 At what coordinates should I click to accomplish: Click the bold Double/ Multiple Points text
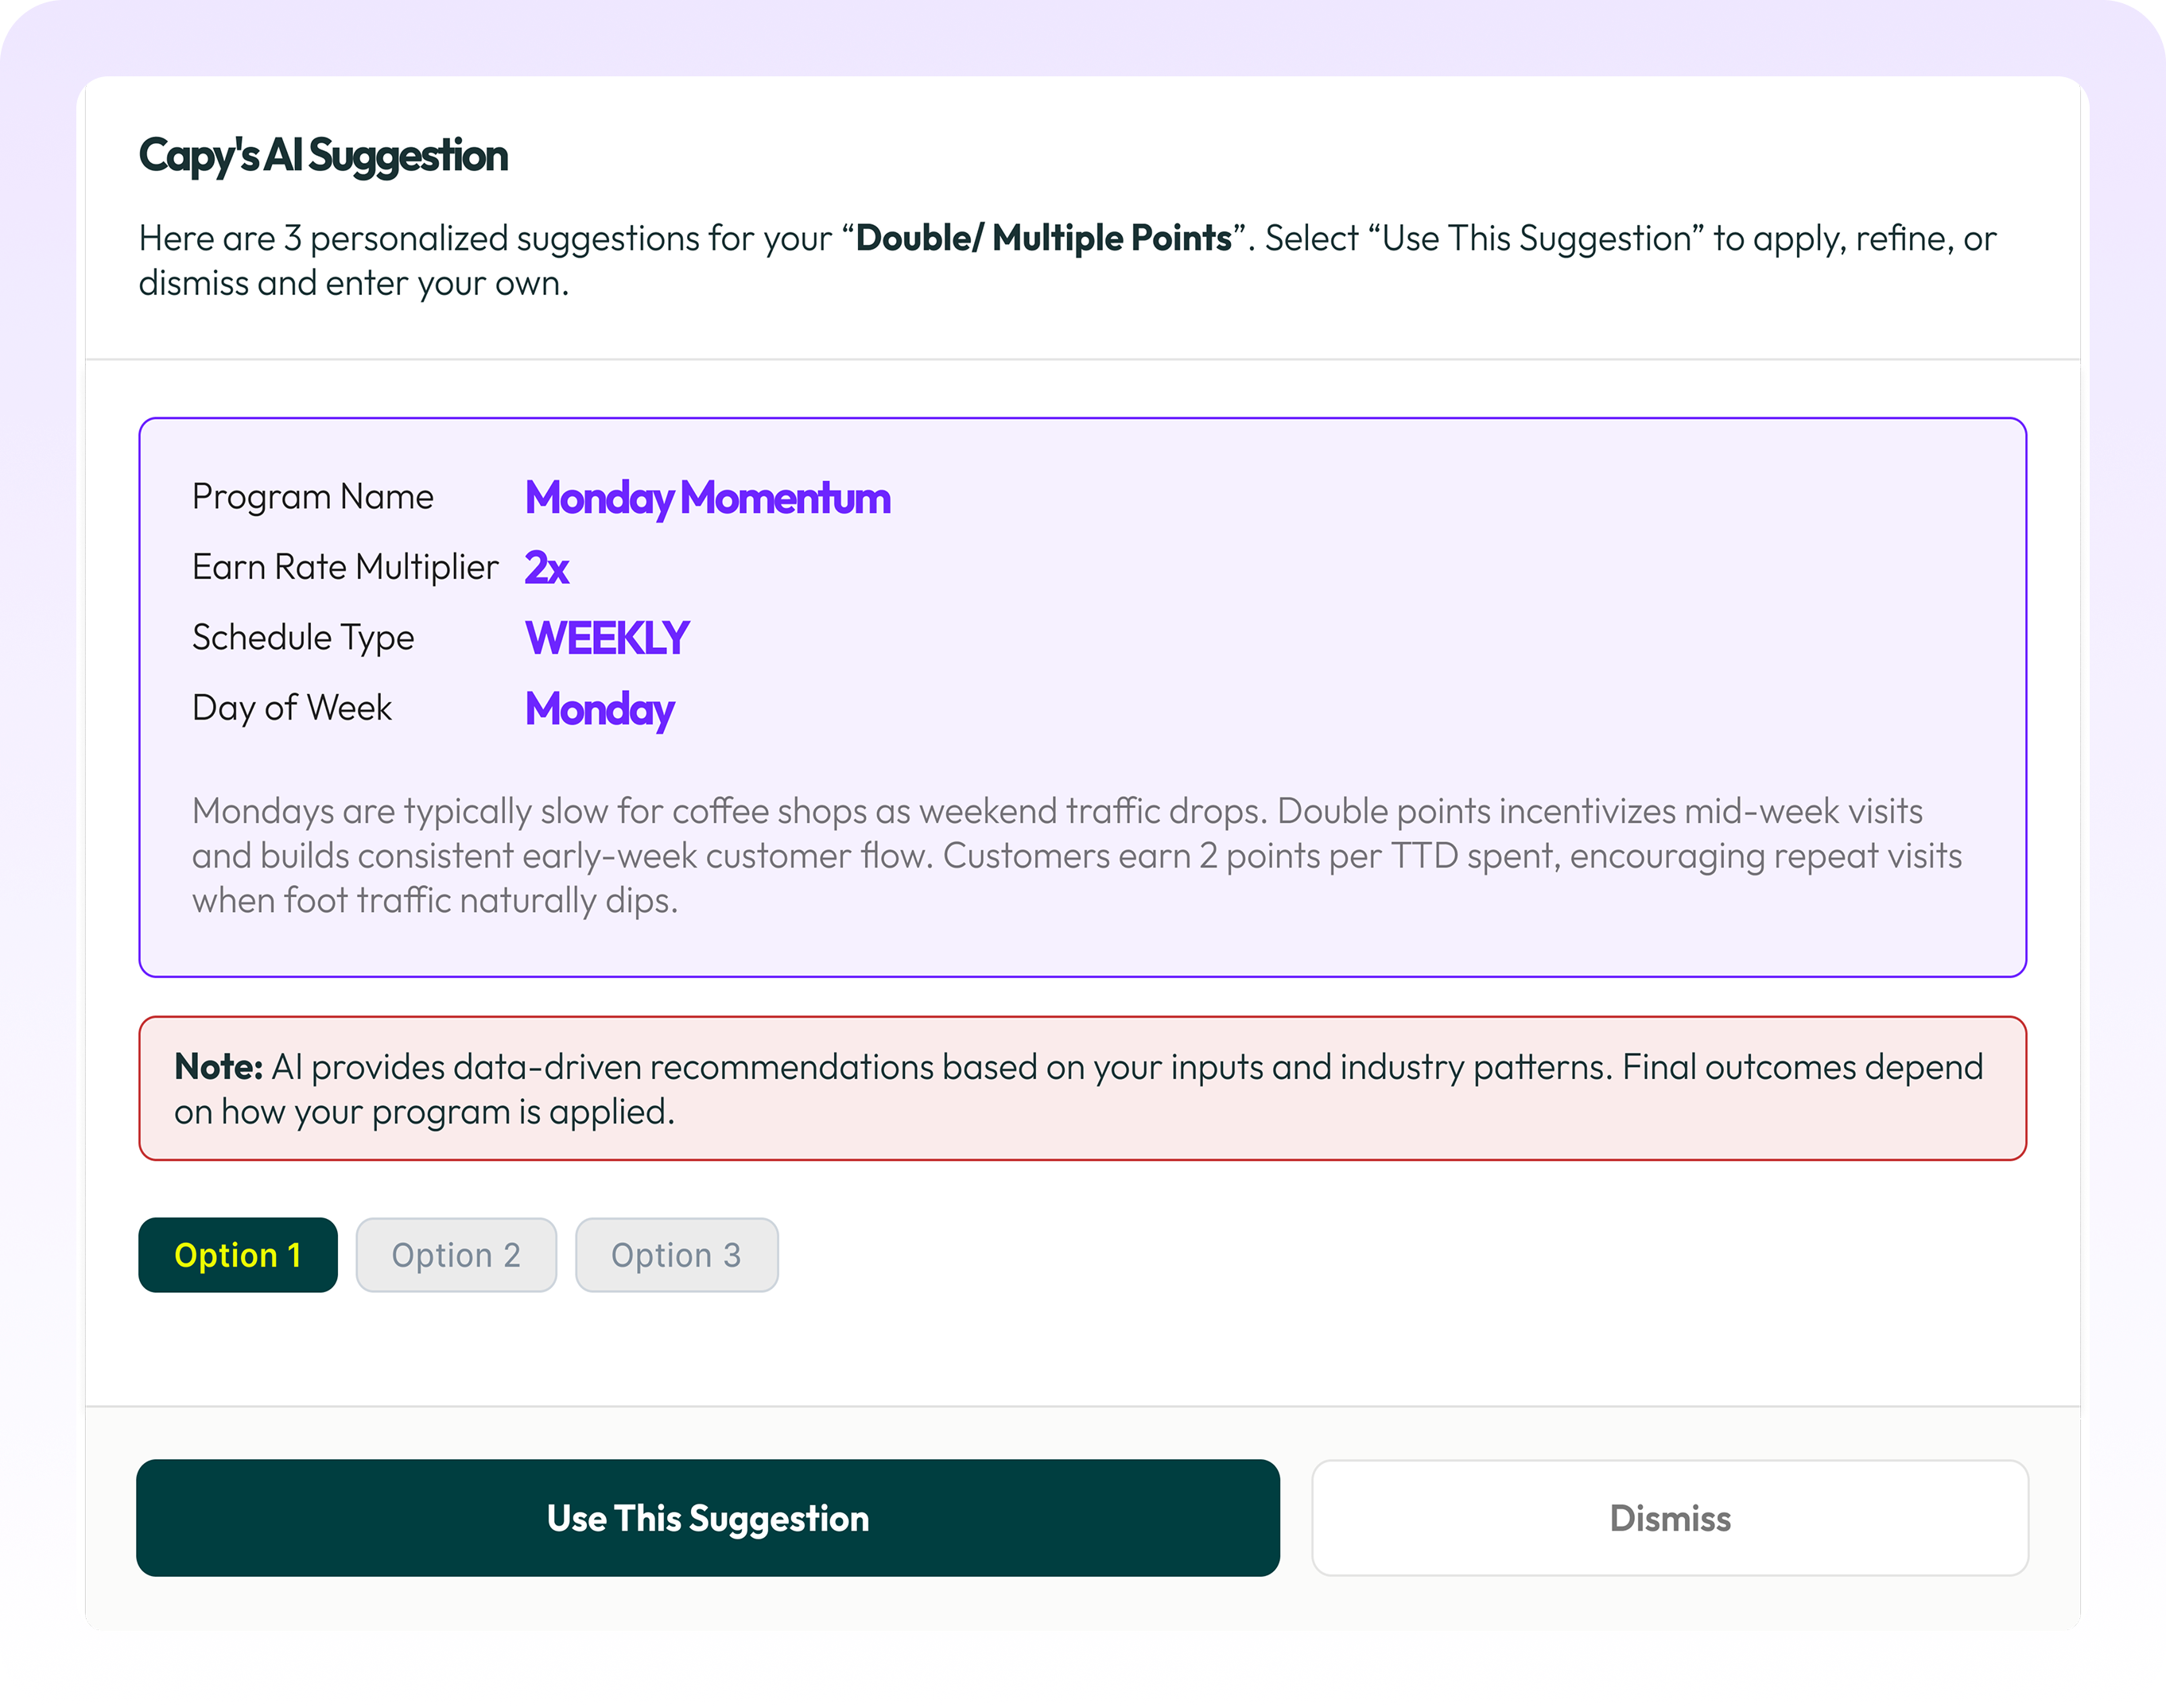tap(1043, 238)
